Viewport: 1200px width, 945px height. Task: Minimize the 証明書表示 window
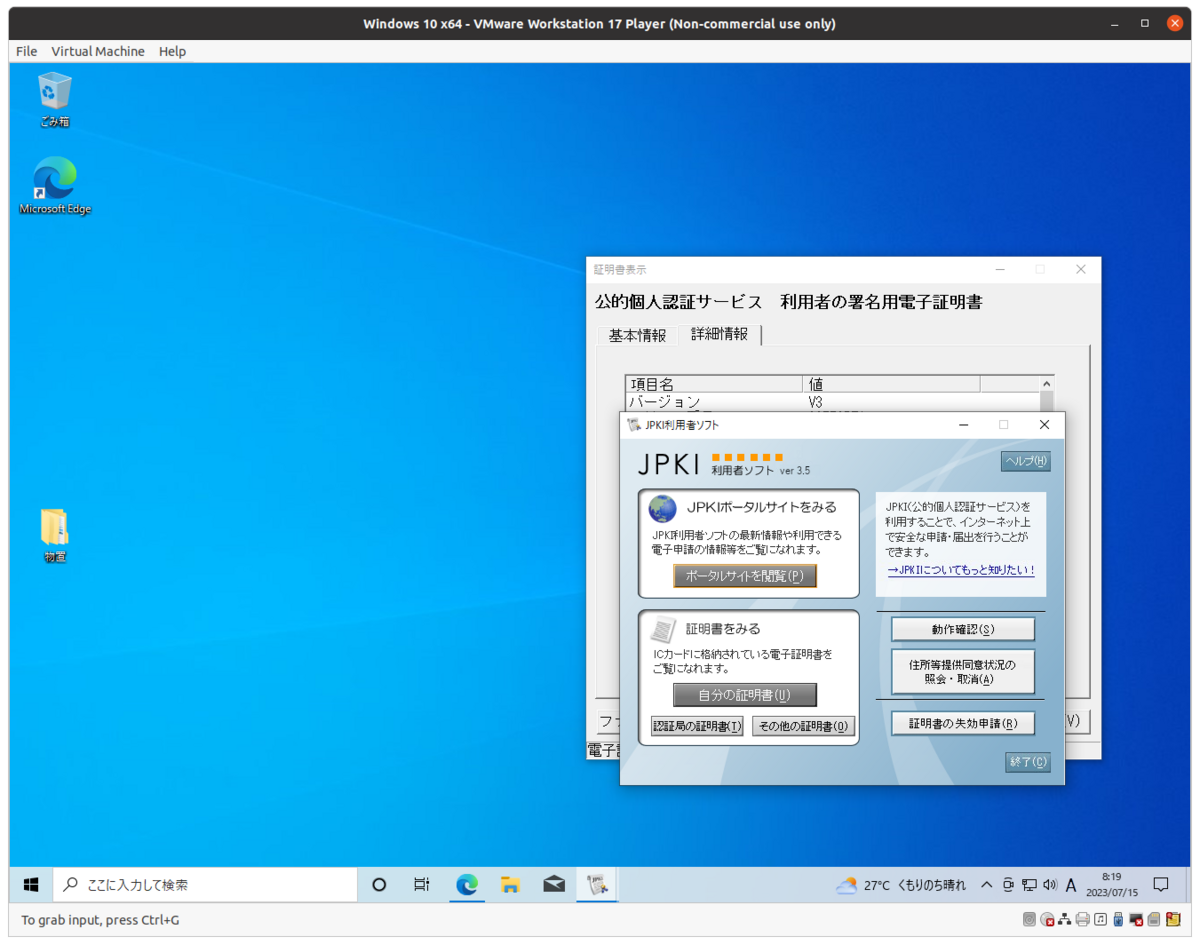[999, 269]
